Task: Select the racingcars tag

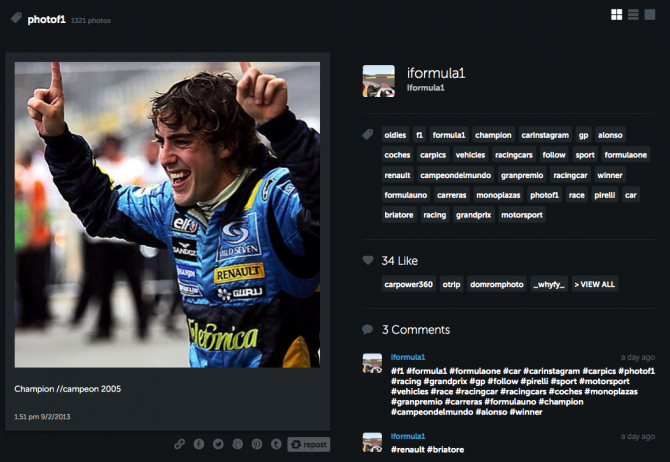Action: tap(514, 155)
